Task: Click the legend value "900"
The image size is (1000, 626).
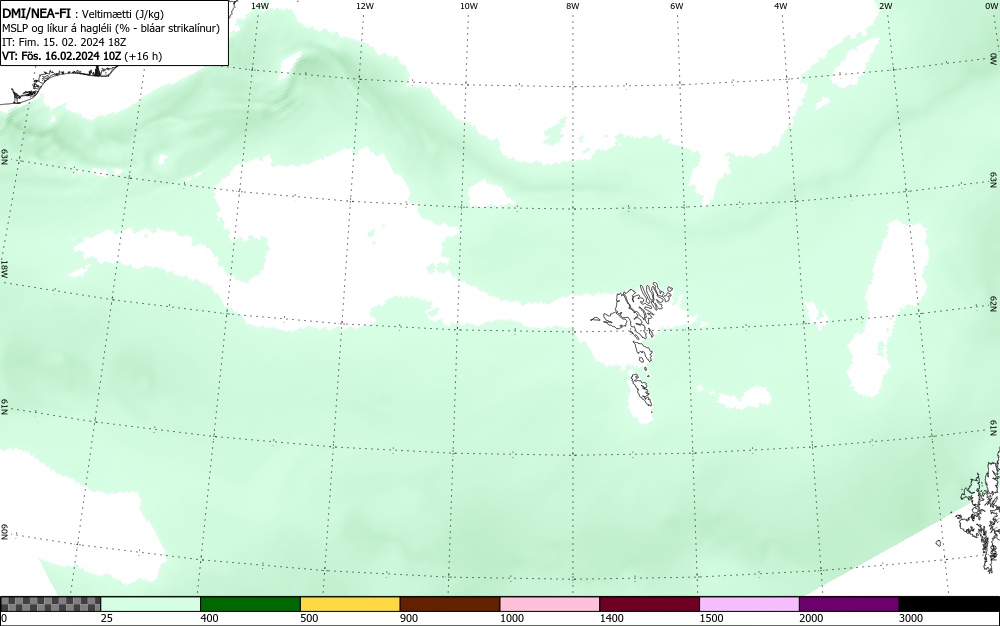Action: click(x=409, y=618)
